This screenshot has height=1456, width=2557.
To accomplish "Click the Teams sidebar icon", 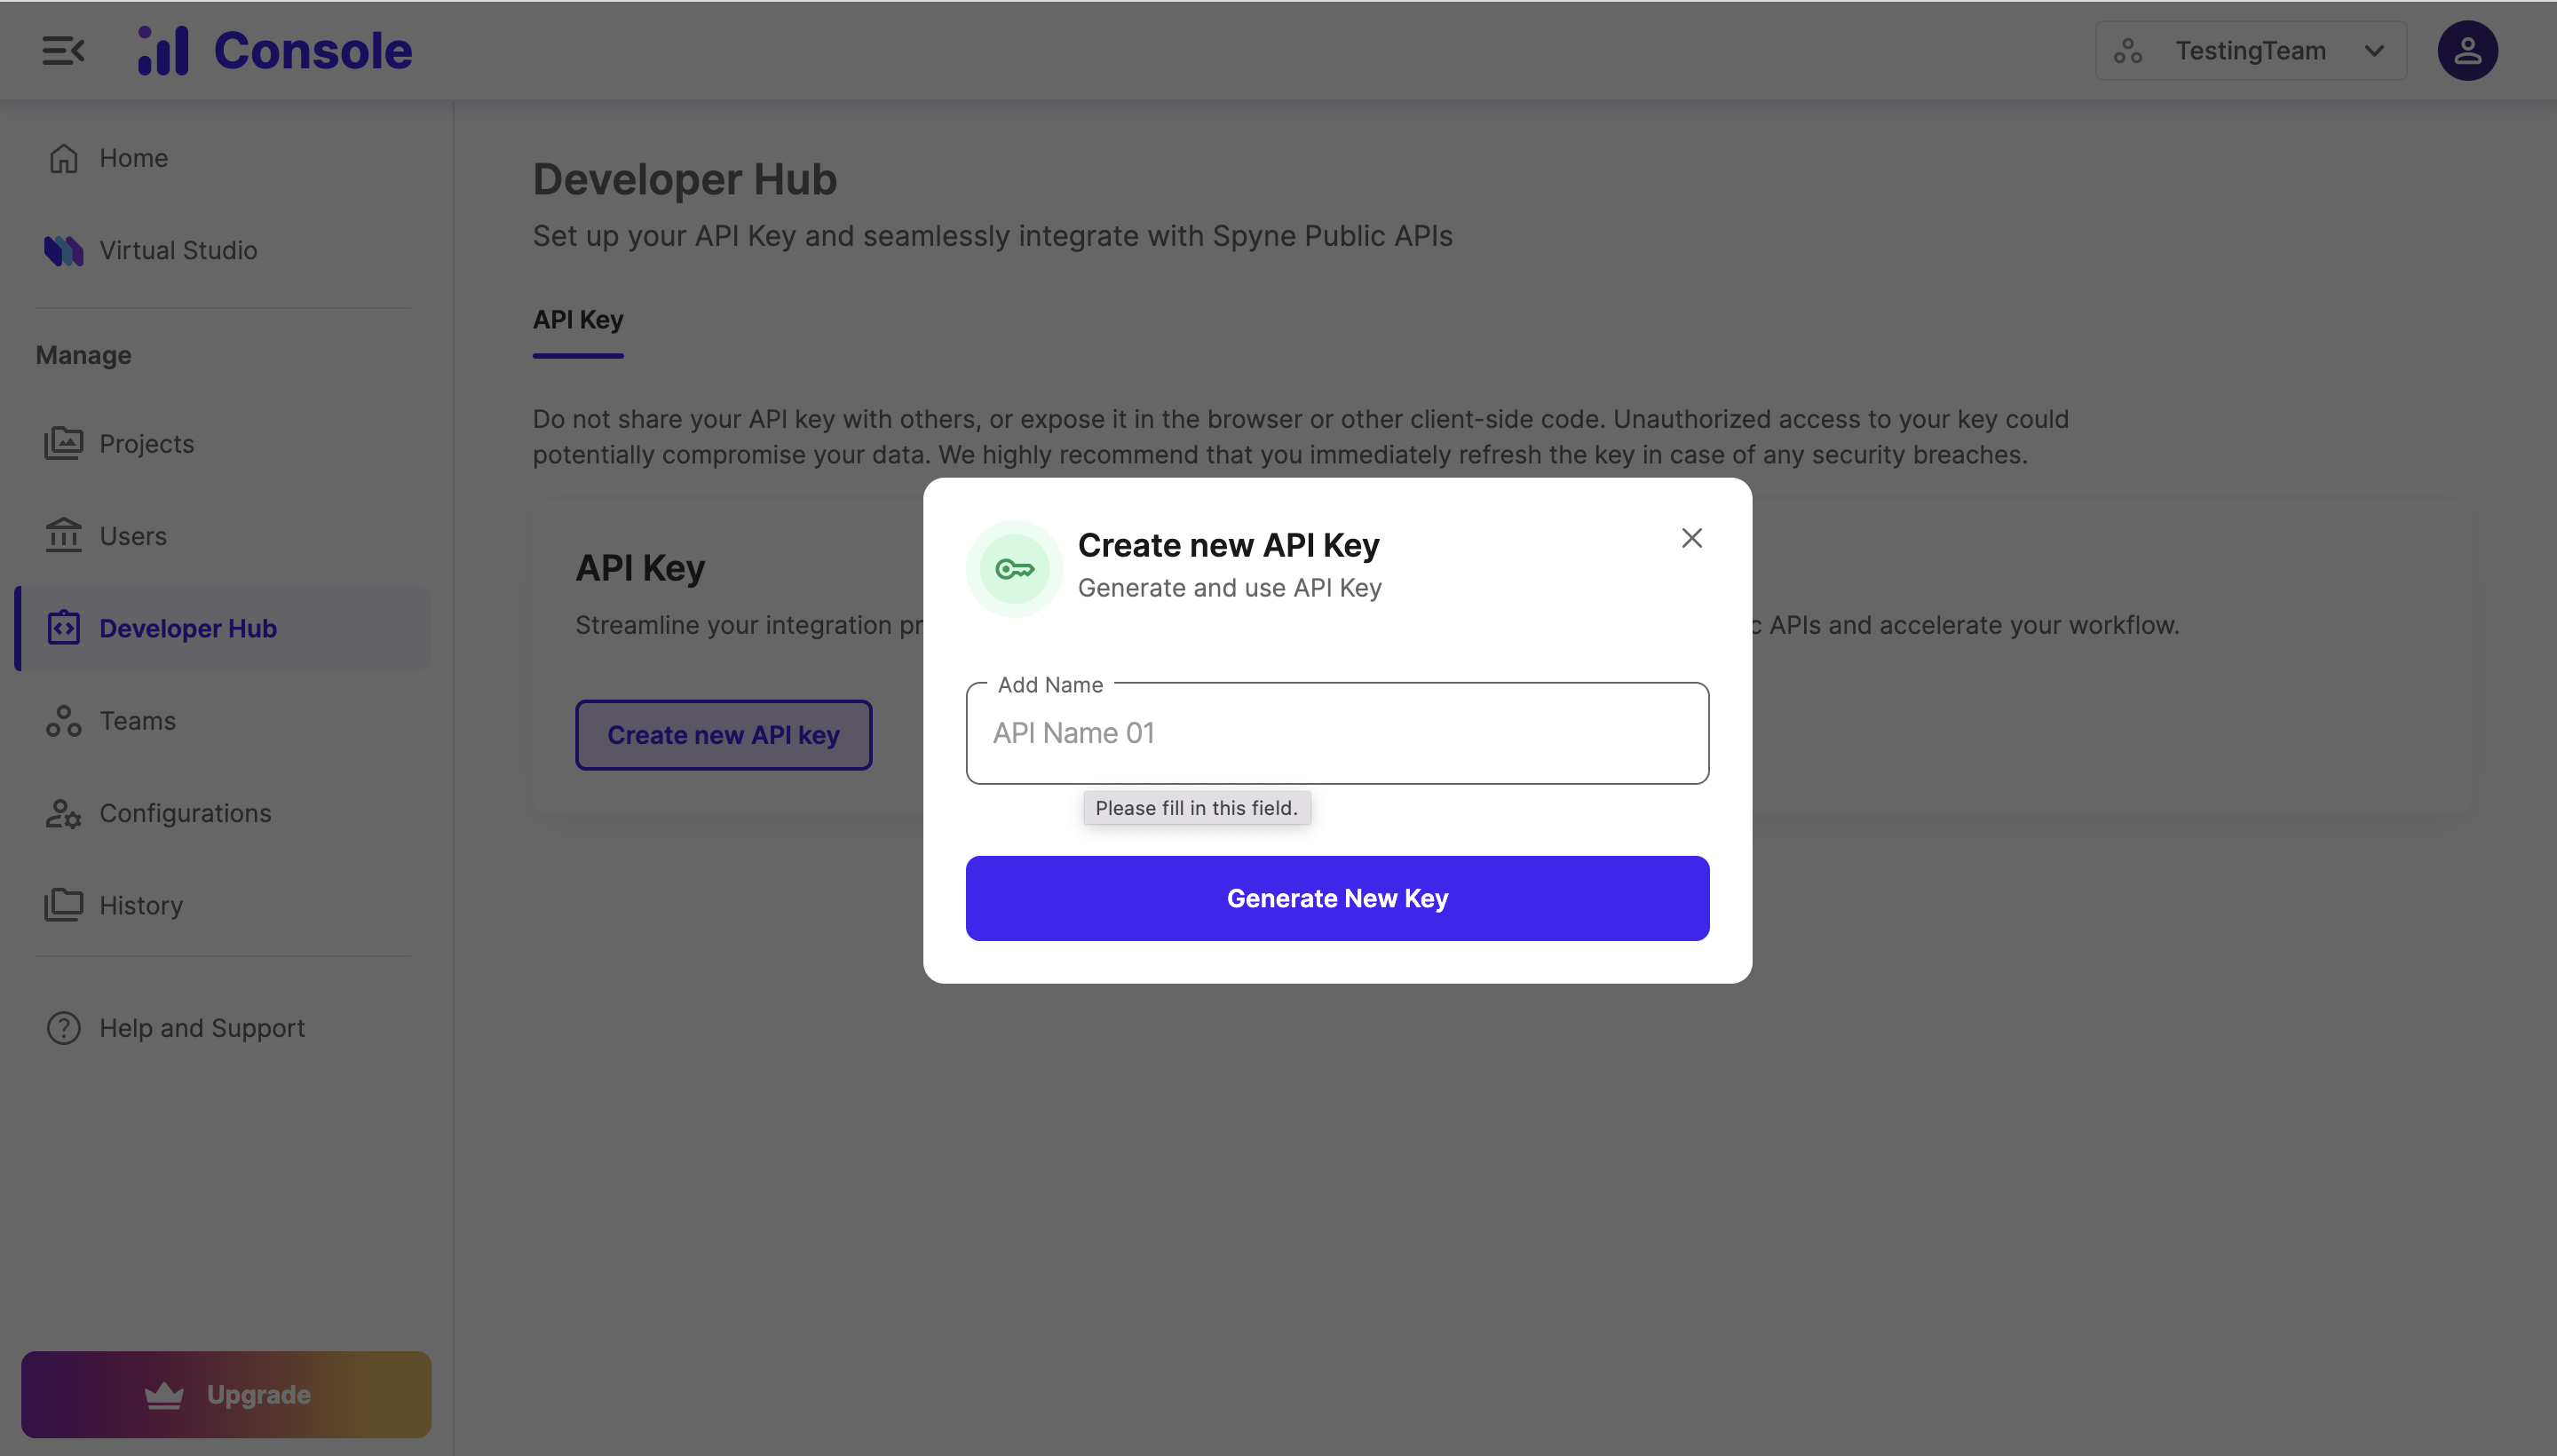I will 64,721.
